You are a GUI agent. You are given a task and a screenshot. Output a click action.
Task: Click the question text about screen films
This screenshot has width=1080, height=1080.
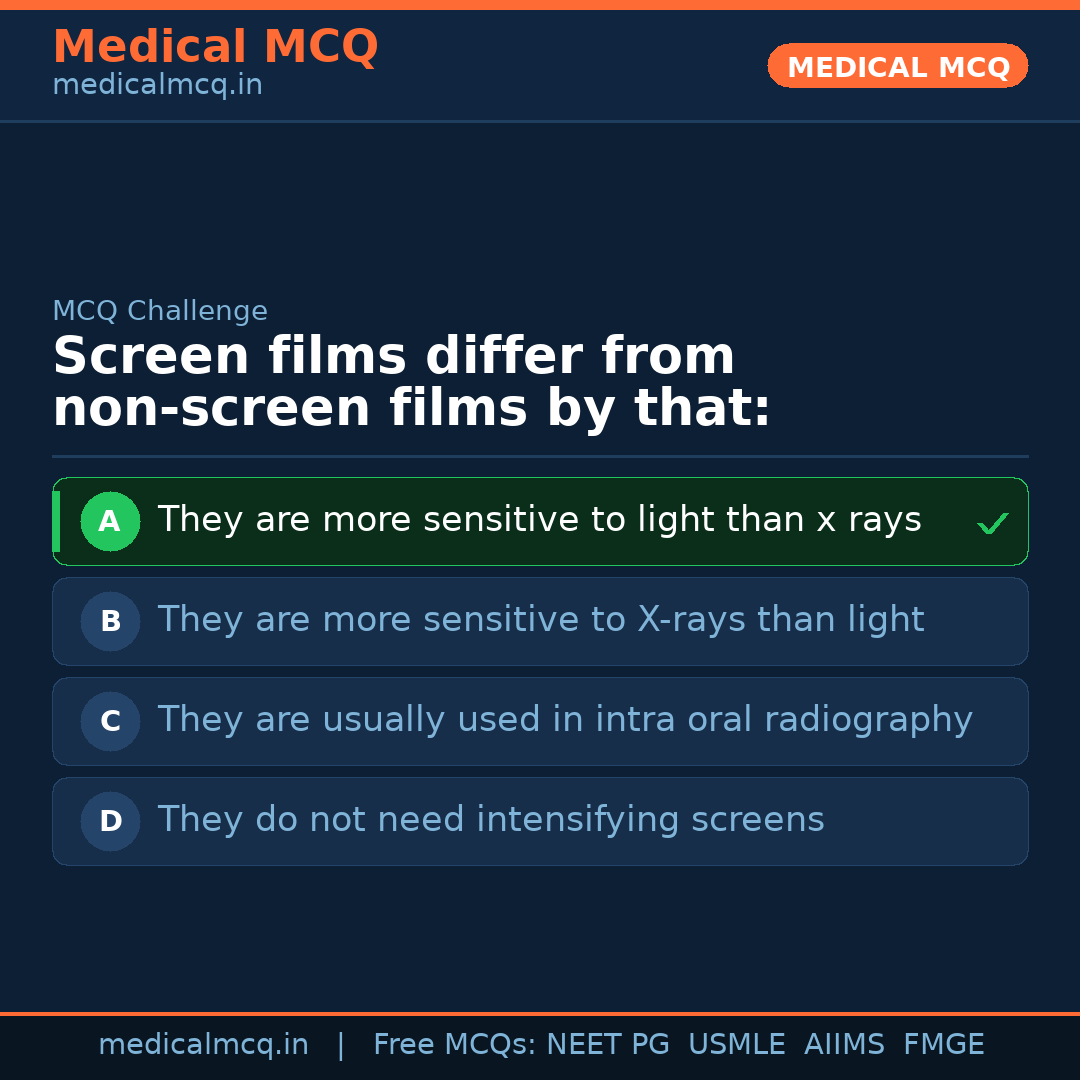tap(410, 382)
